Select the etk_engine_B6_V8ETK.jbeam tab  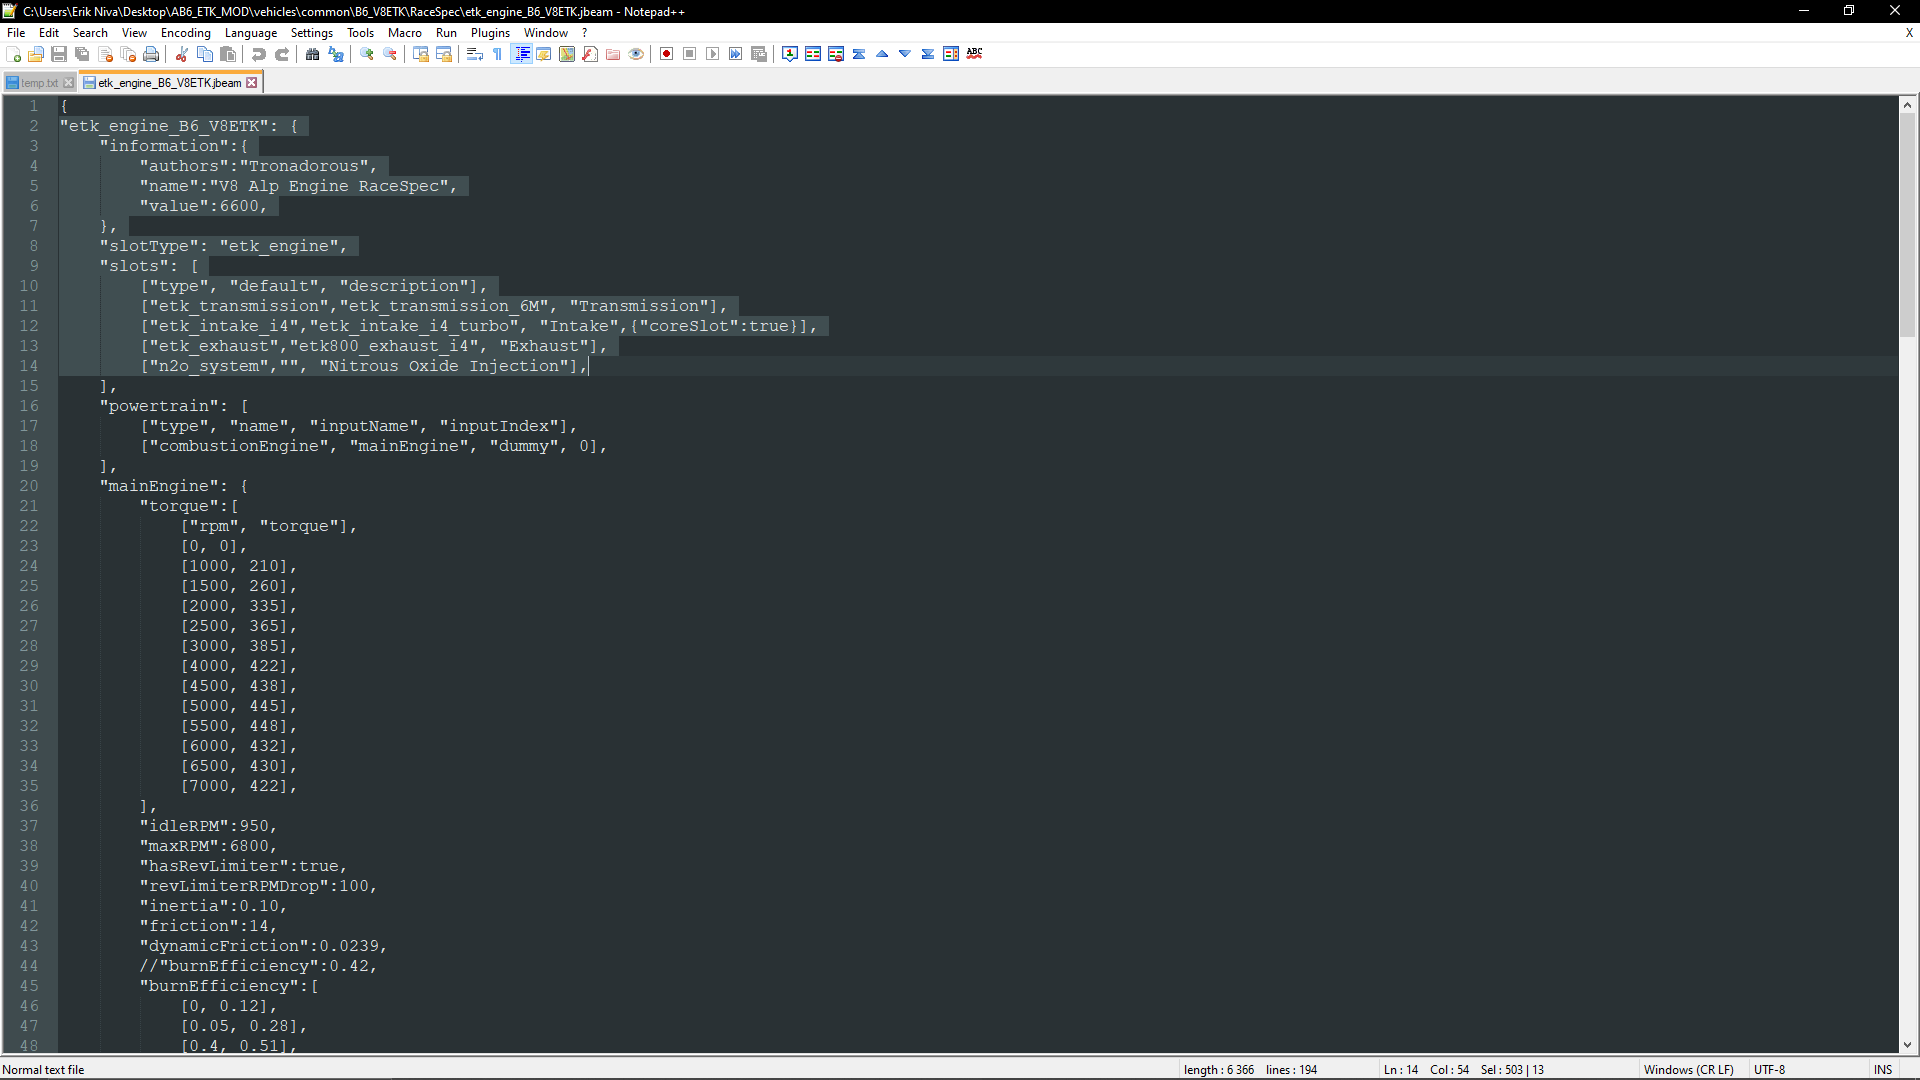(169, 83)
